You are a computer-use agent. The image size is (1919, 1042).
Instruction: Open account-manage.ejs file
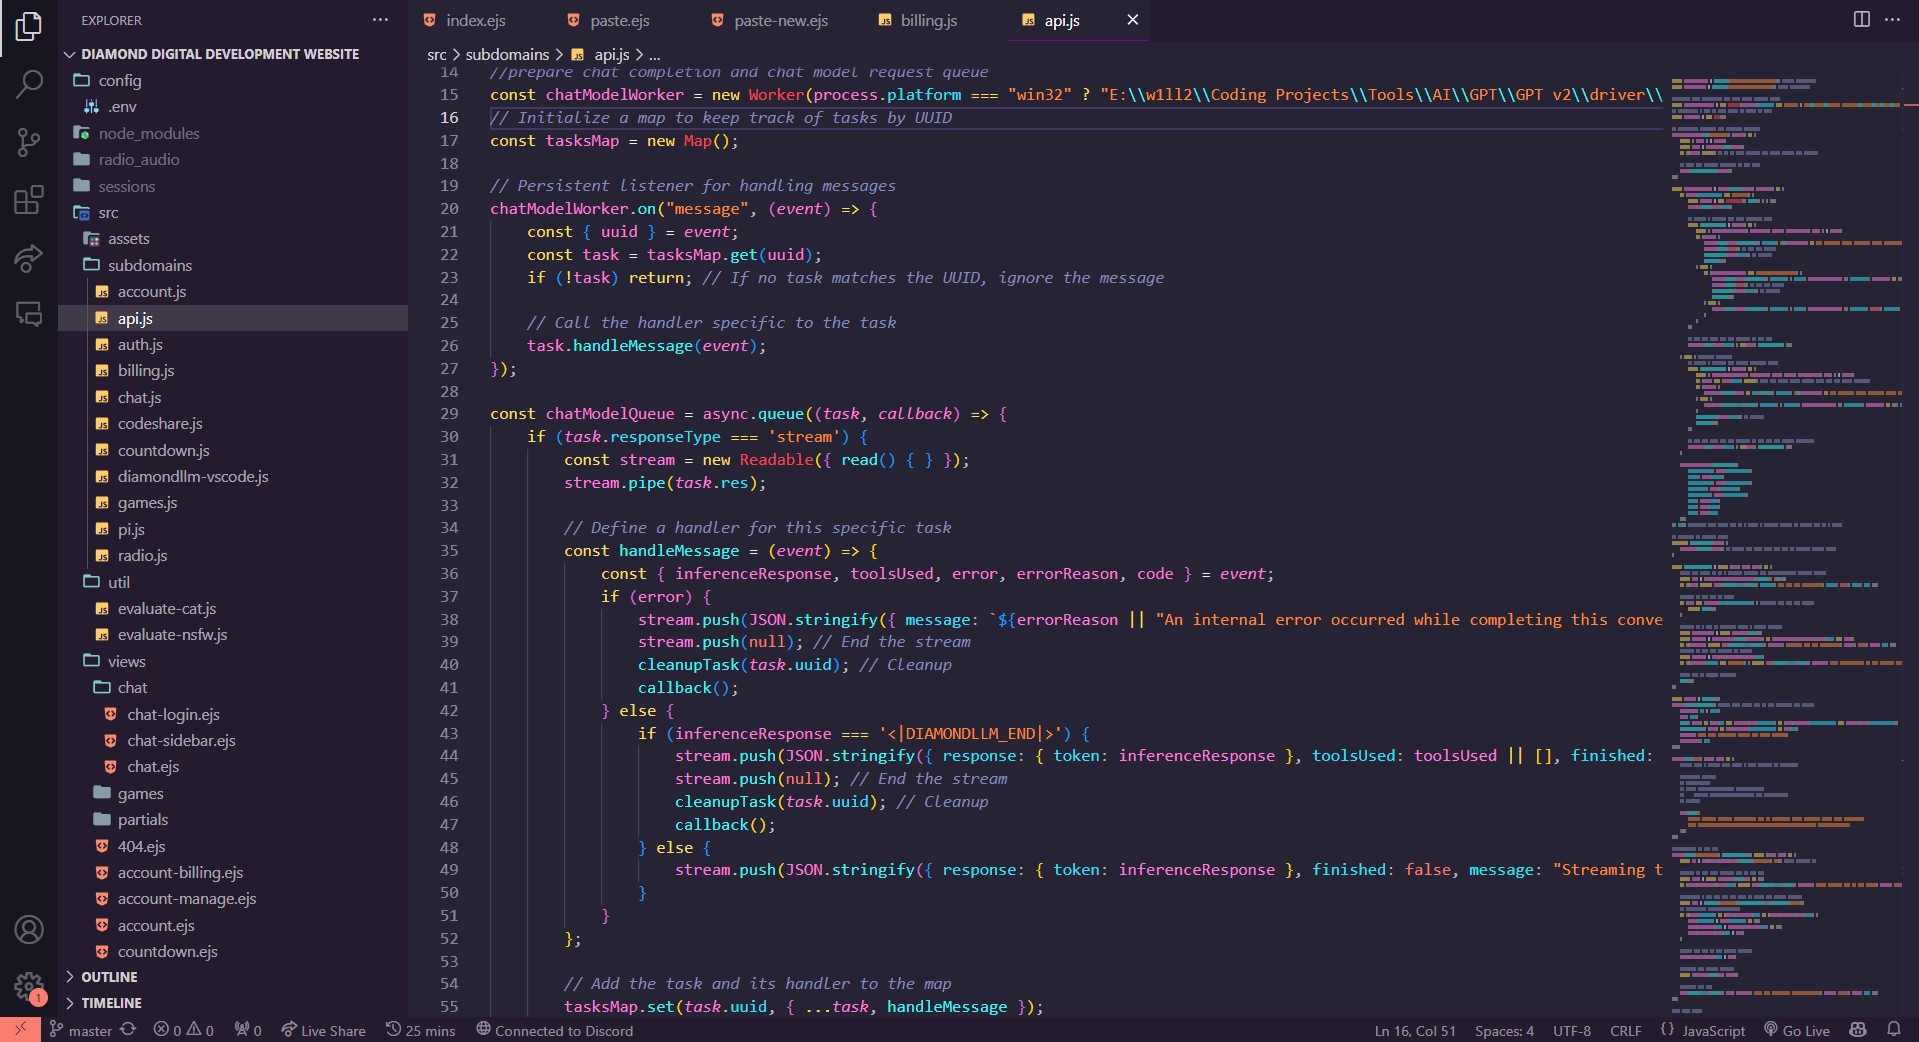(186, 898)
